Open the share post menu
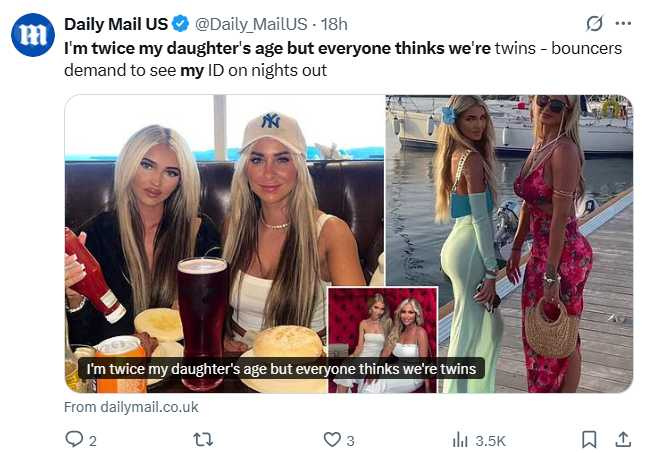Screen dimensions: 650x453 pyautogui.click(x=623, y=439)
